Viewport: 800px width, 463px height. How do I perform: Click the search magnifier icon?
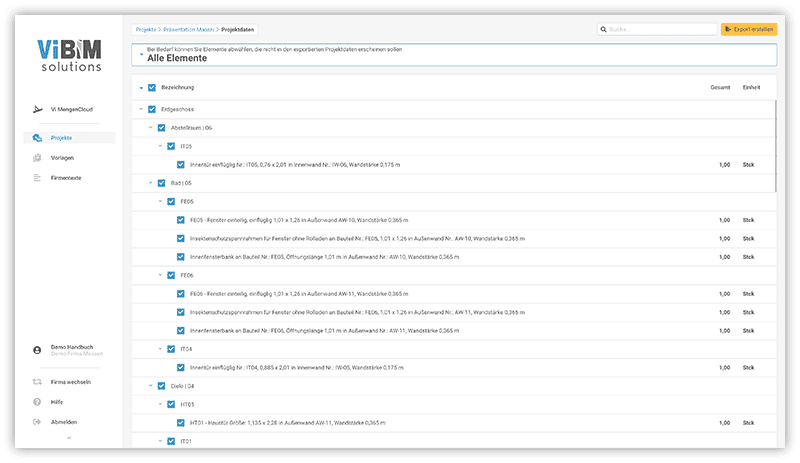604,30
